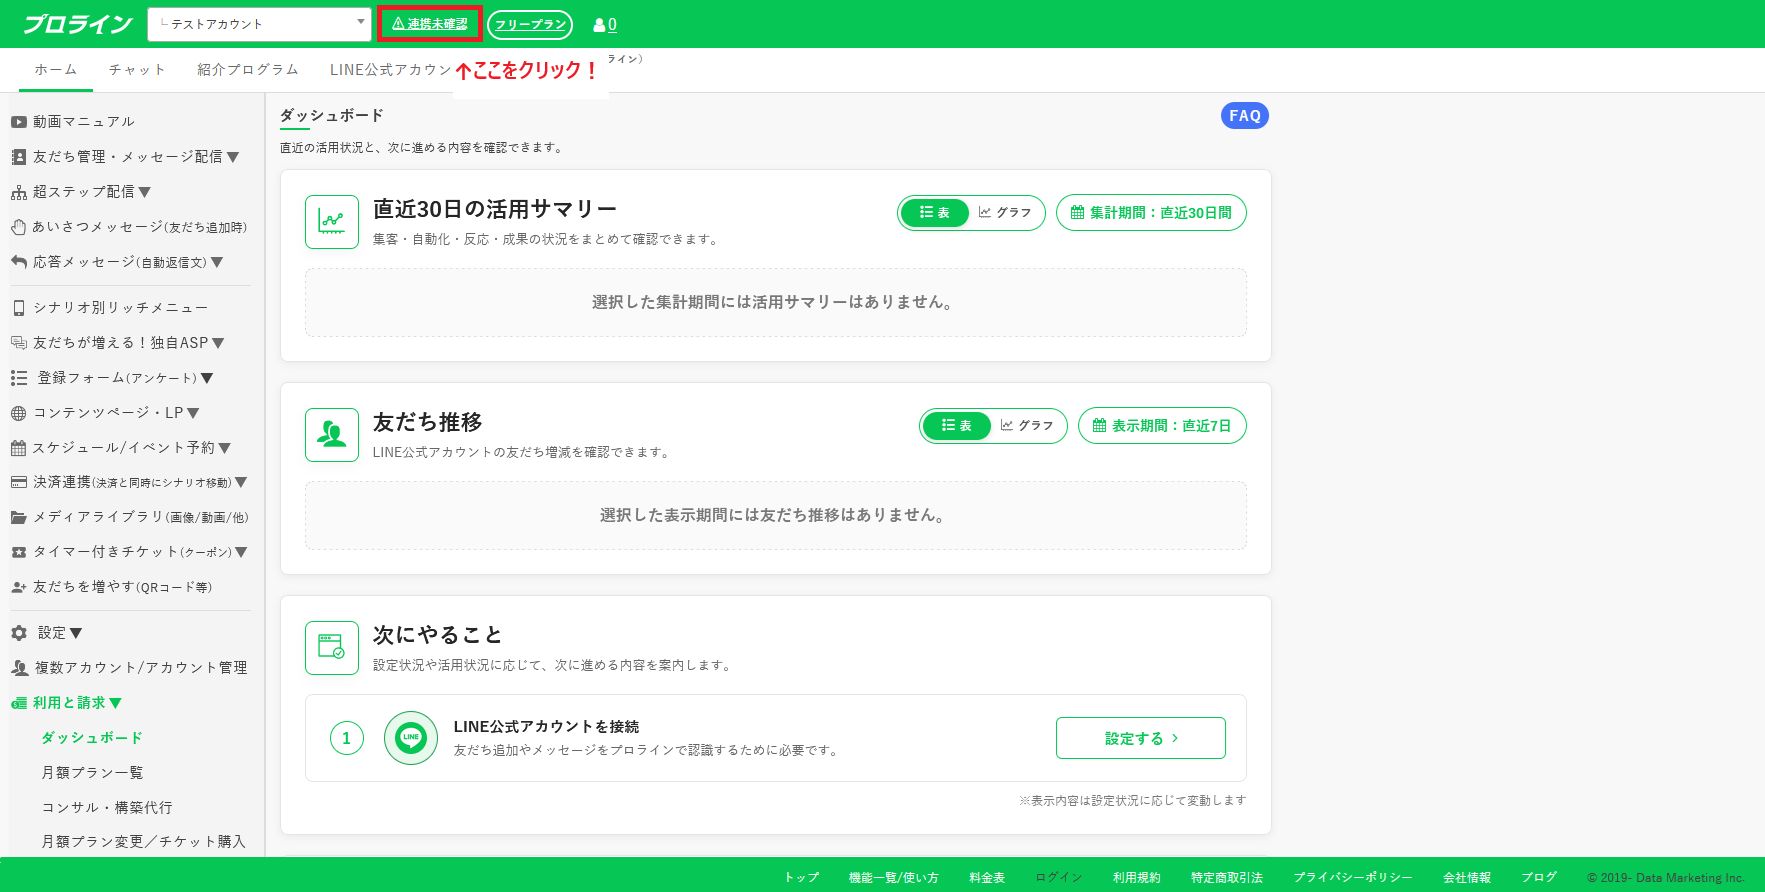The image size is (1765, 892).
Task: Click the 複数アカウント users icon
Action: (x=19, y=668)
